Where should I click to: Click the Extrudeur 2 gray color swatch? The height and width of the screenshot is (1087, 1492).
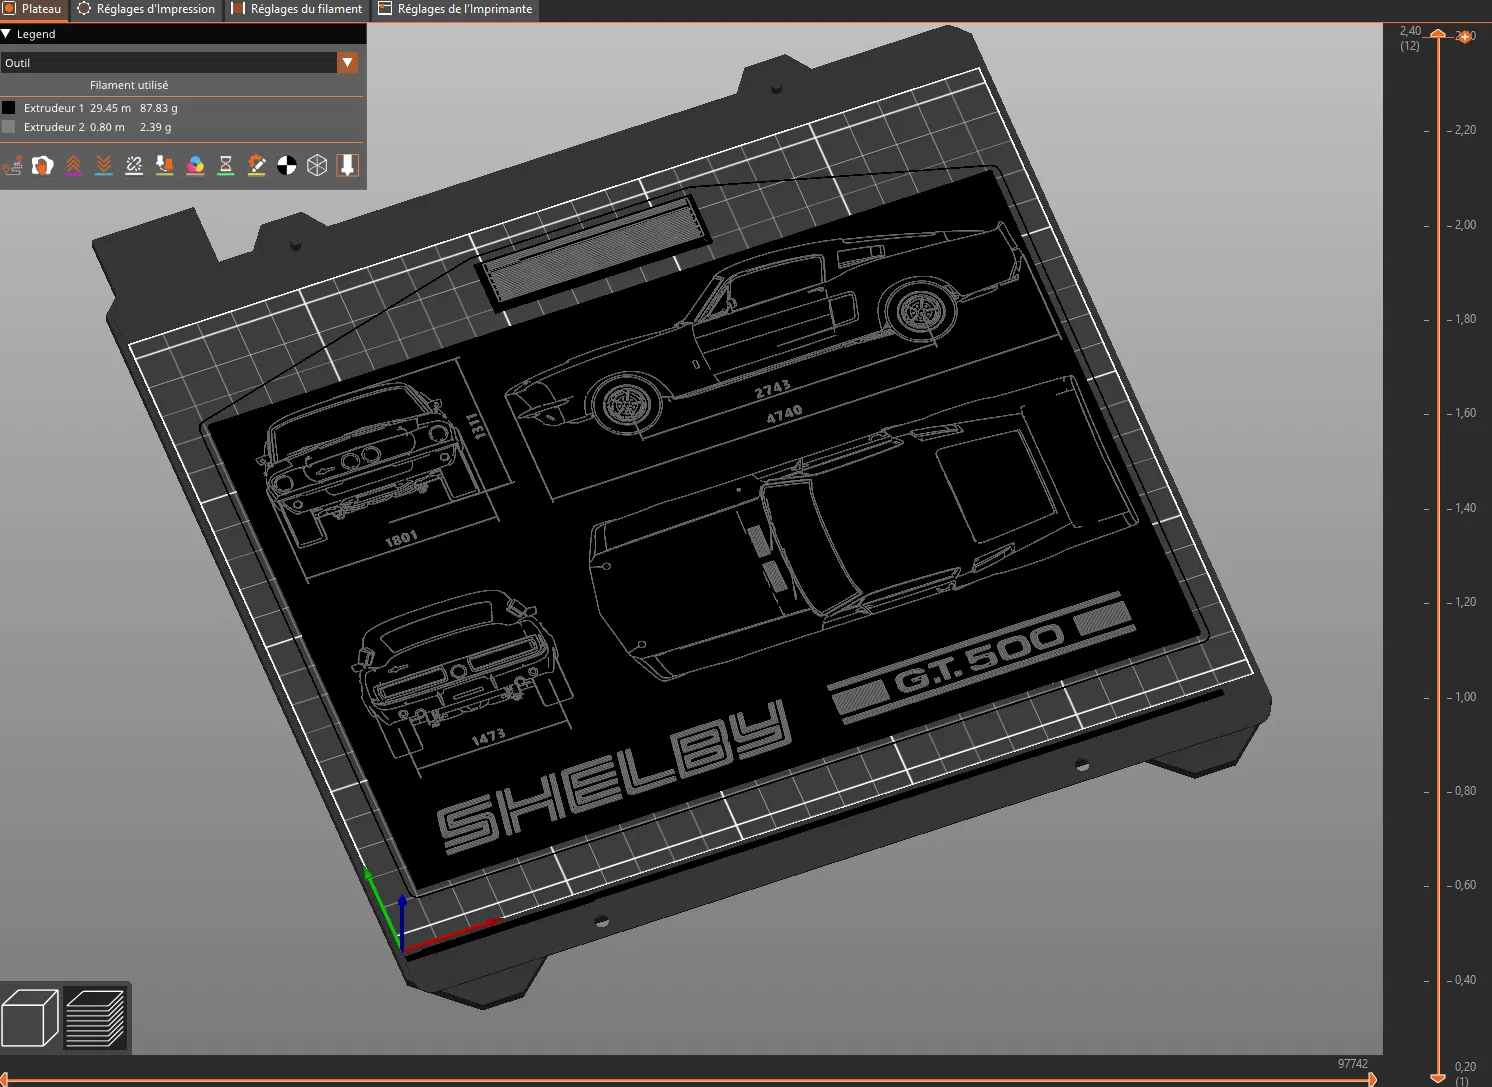click(x=9, y=127)
